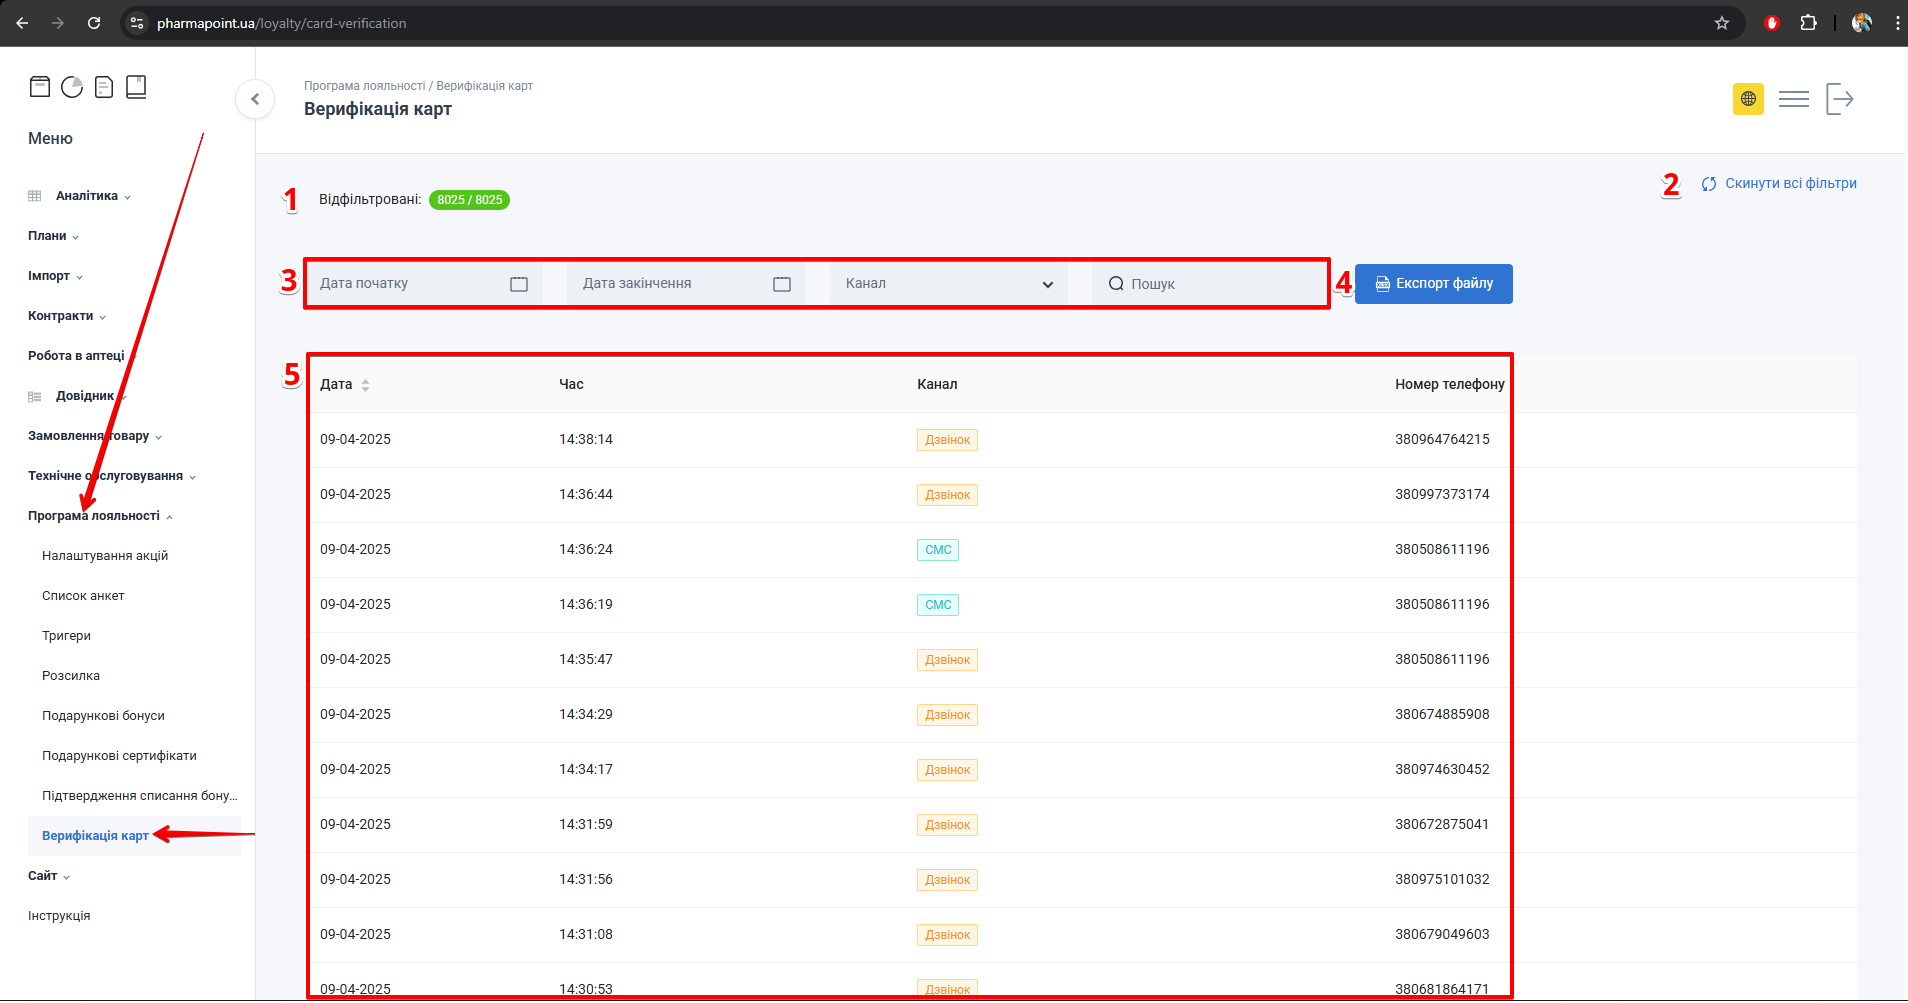Click the logout icon in the header
This screenshot has width=1908, height=1003.
point(1840,99)
